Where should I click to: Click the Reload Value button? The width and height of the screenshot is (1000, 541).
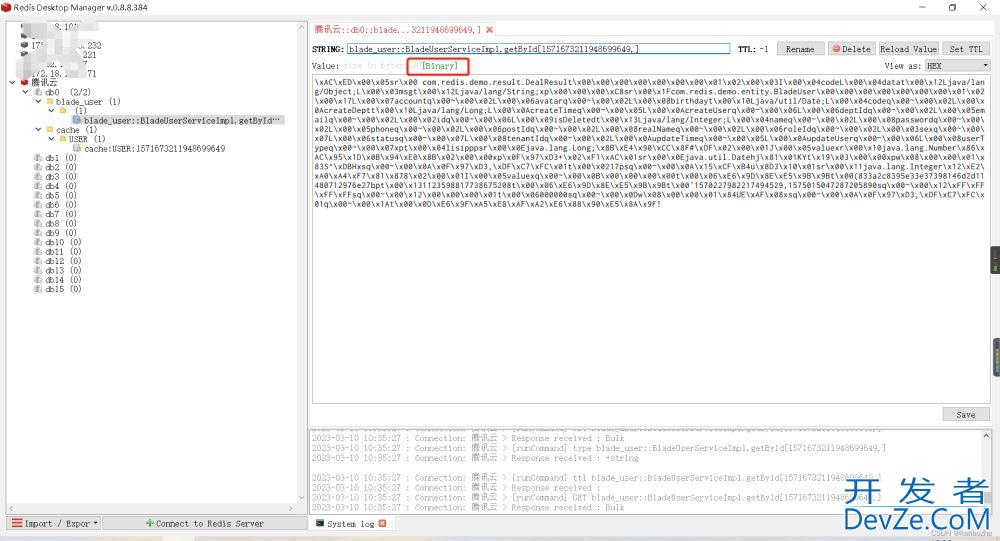click(x=908, y=49)
